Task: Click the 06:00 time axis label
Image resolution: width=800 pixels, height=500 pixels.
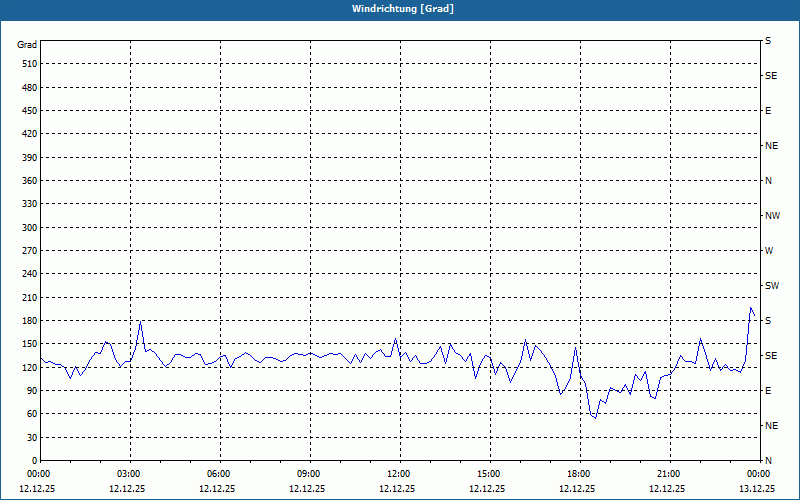Action: (220, 474)
